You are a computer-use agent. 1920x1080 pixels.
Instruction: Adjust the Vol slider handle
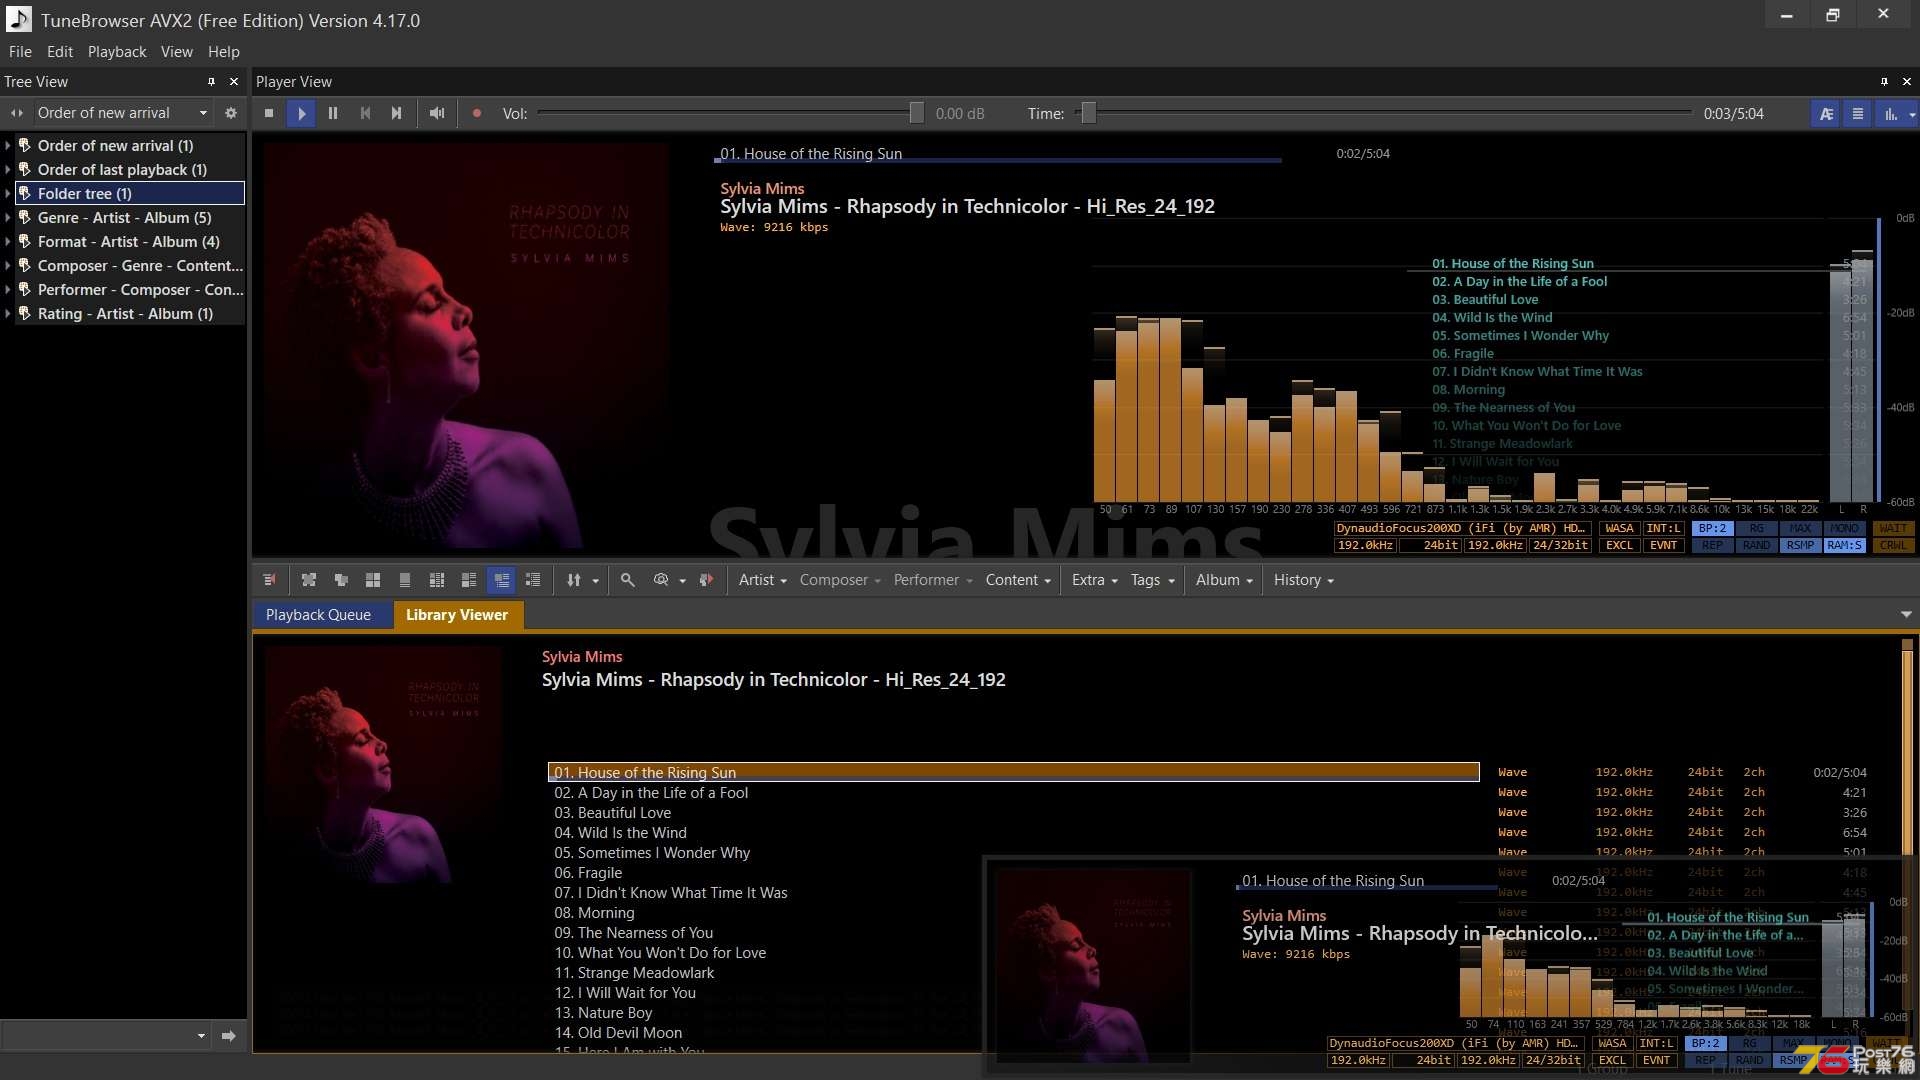(917, 114)
